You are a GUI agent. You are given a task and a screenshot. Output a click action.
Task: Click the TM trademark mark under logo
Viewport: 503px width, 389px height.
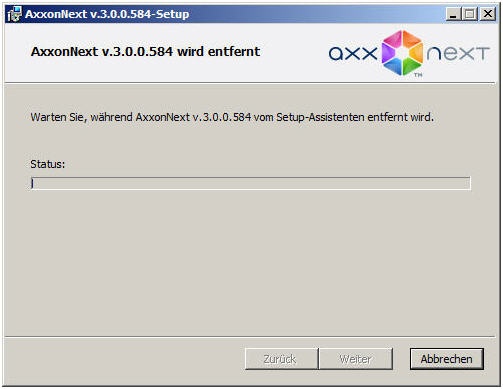[x=418, y=75]
